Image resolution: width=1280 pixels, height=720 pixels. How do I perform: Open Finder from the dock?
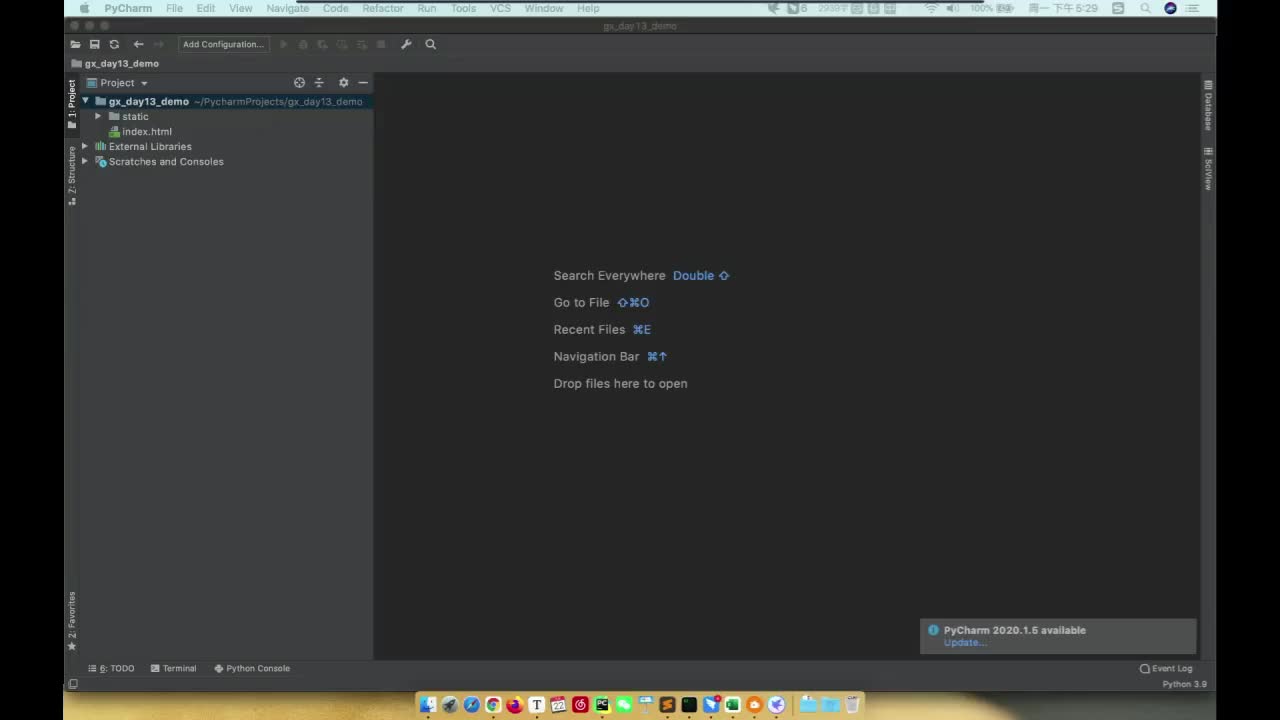pos(427,705)
